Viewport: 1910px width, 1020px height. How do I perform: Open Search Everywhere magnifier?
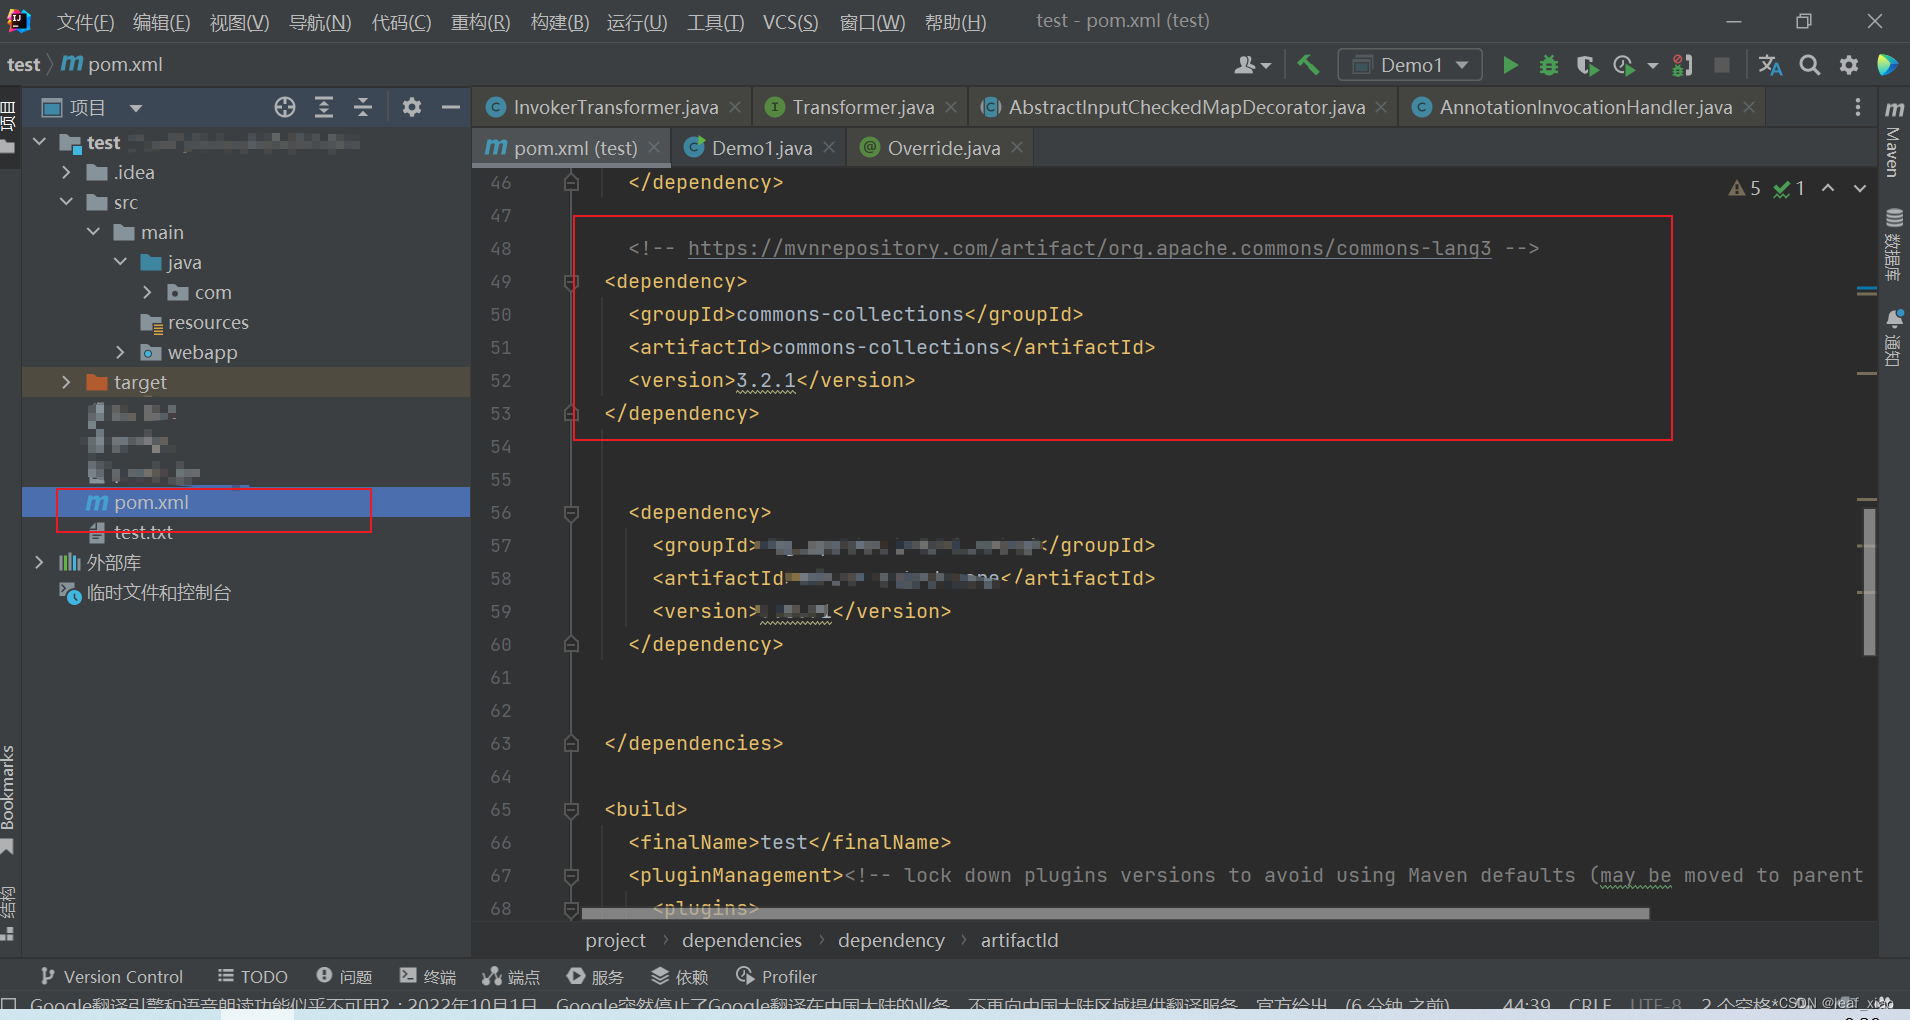point(1809,65)
